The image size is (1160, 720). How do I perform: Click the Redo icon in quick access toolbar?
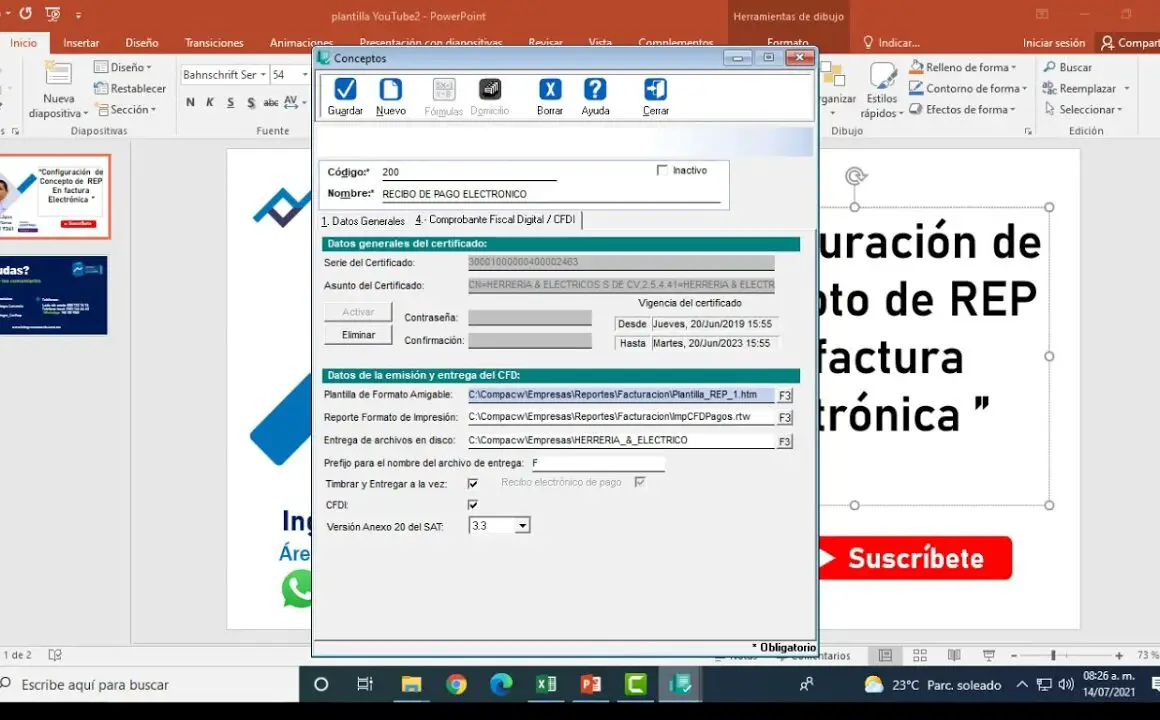(25, 14)
